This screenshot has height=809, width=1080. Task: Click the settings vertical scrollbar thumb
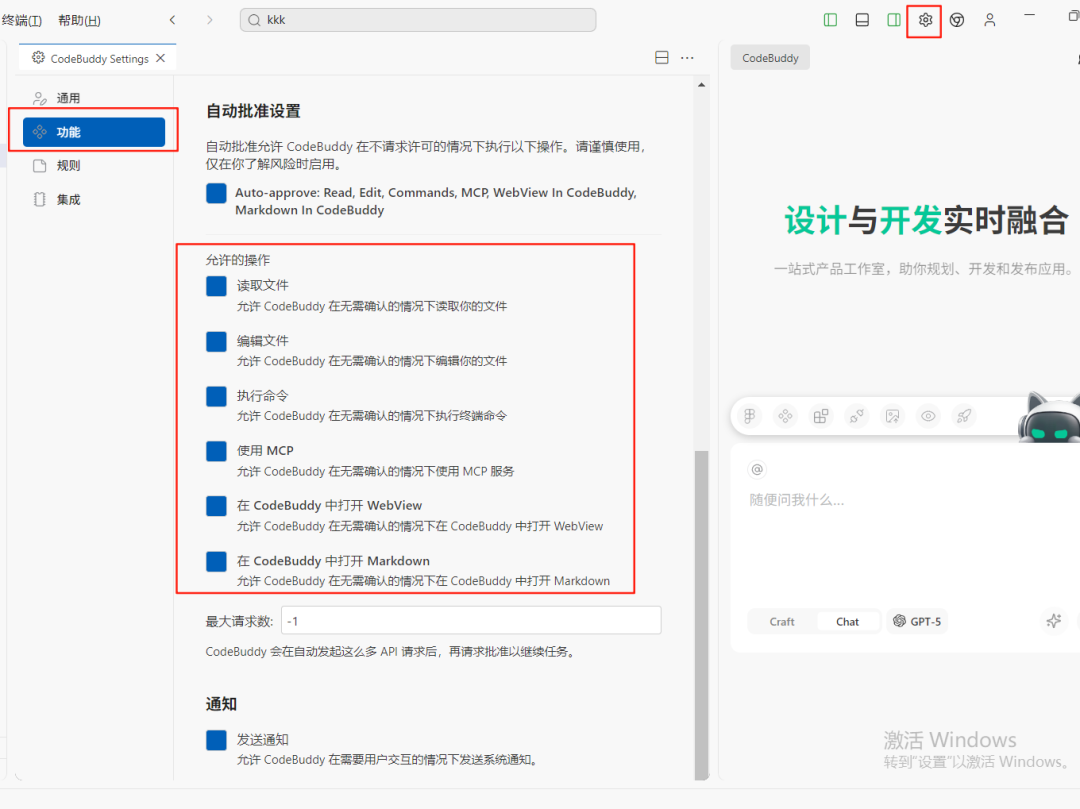pos(701,615)
